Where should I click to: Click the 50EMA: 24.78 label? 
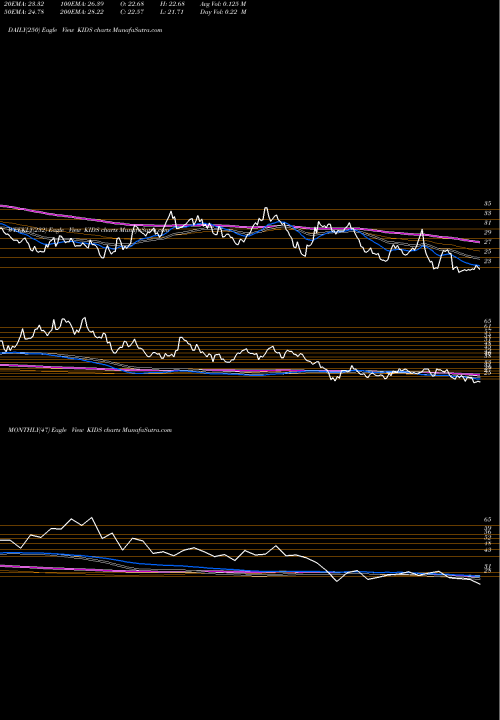click(x=22, y=12)
